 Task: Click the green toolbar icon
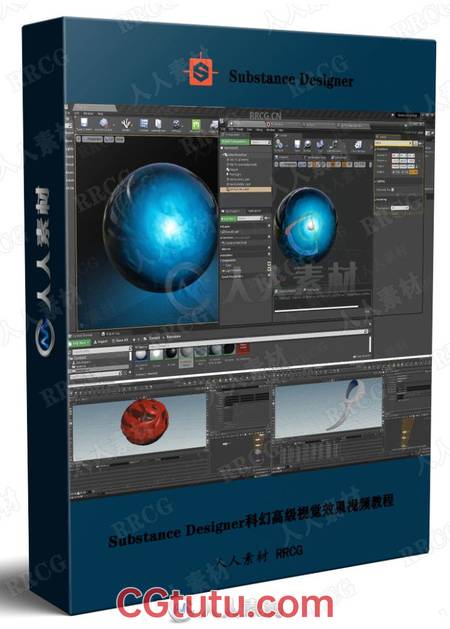197,126
